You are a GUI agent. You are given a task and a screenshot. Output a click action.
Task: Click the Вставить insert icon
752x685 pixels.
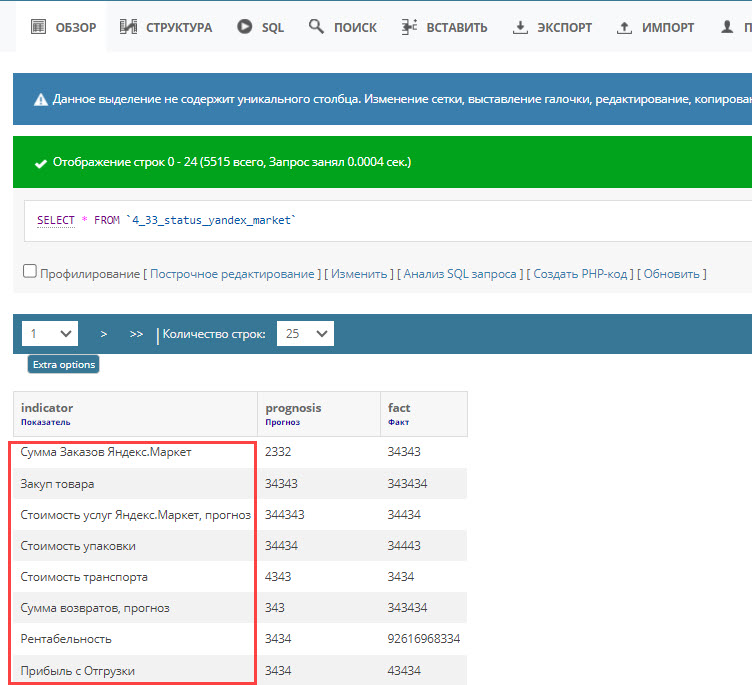(409, 26)
